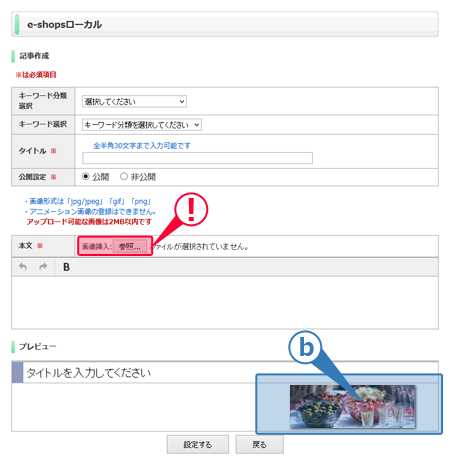
Task: Click the preview title placeholder text
Action: tap(89, 373)
